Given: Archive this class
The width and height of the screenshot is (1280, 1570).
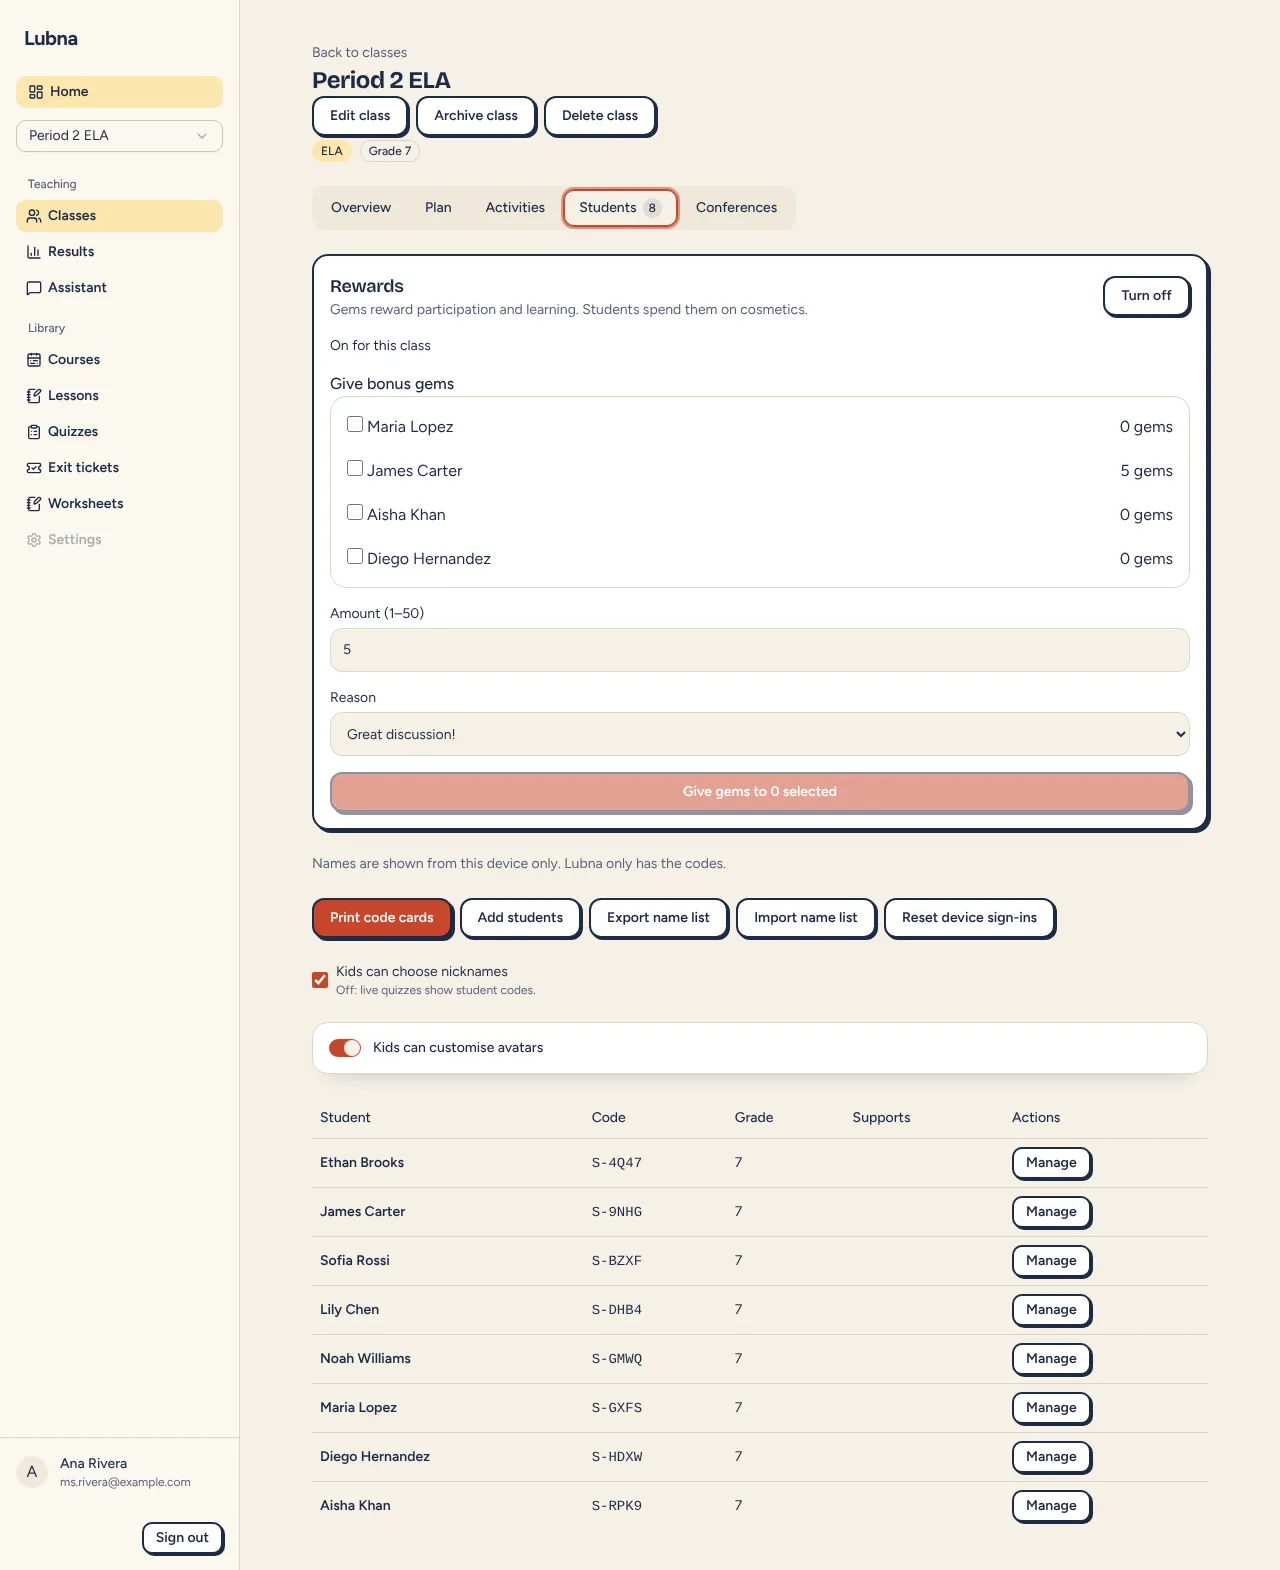Looking at the screenshot, I should coord(476,116).
